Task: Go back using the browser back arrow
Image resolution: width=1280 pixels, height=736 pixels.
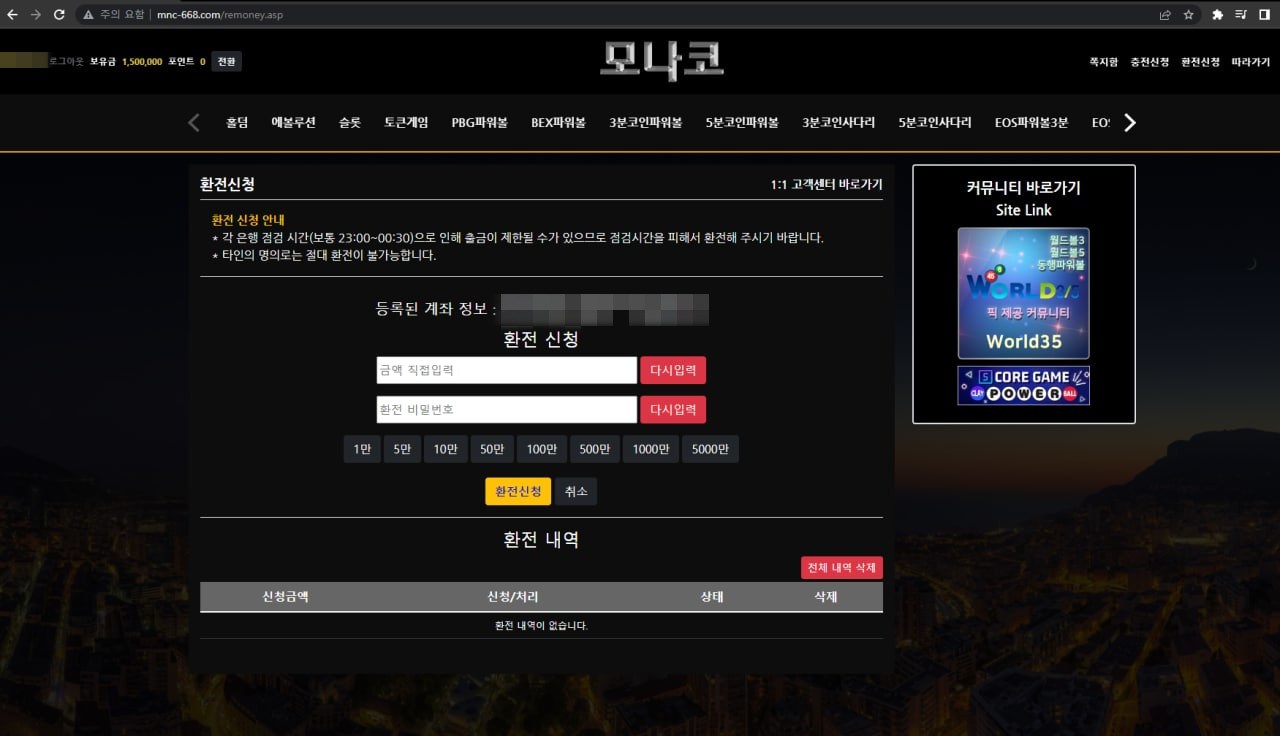Action: (x=12, y=15)
